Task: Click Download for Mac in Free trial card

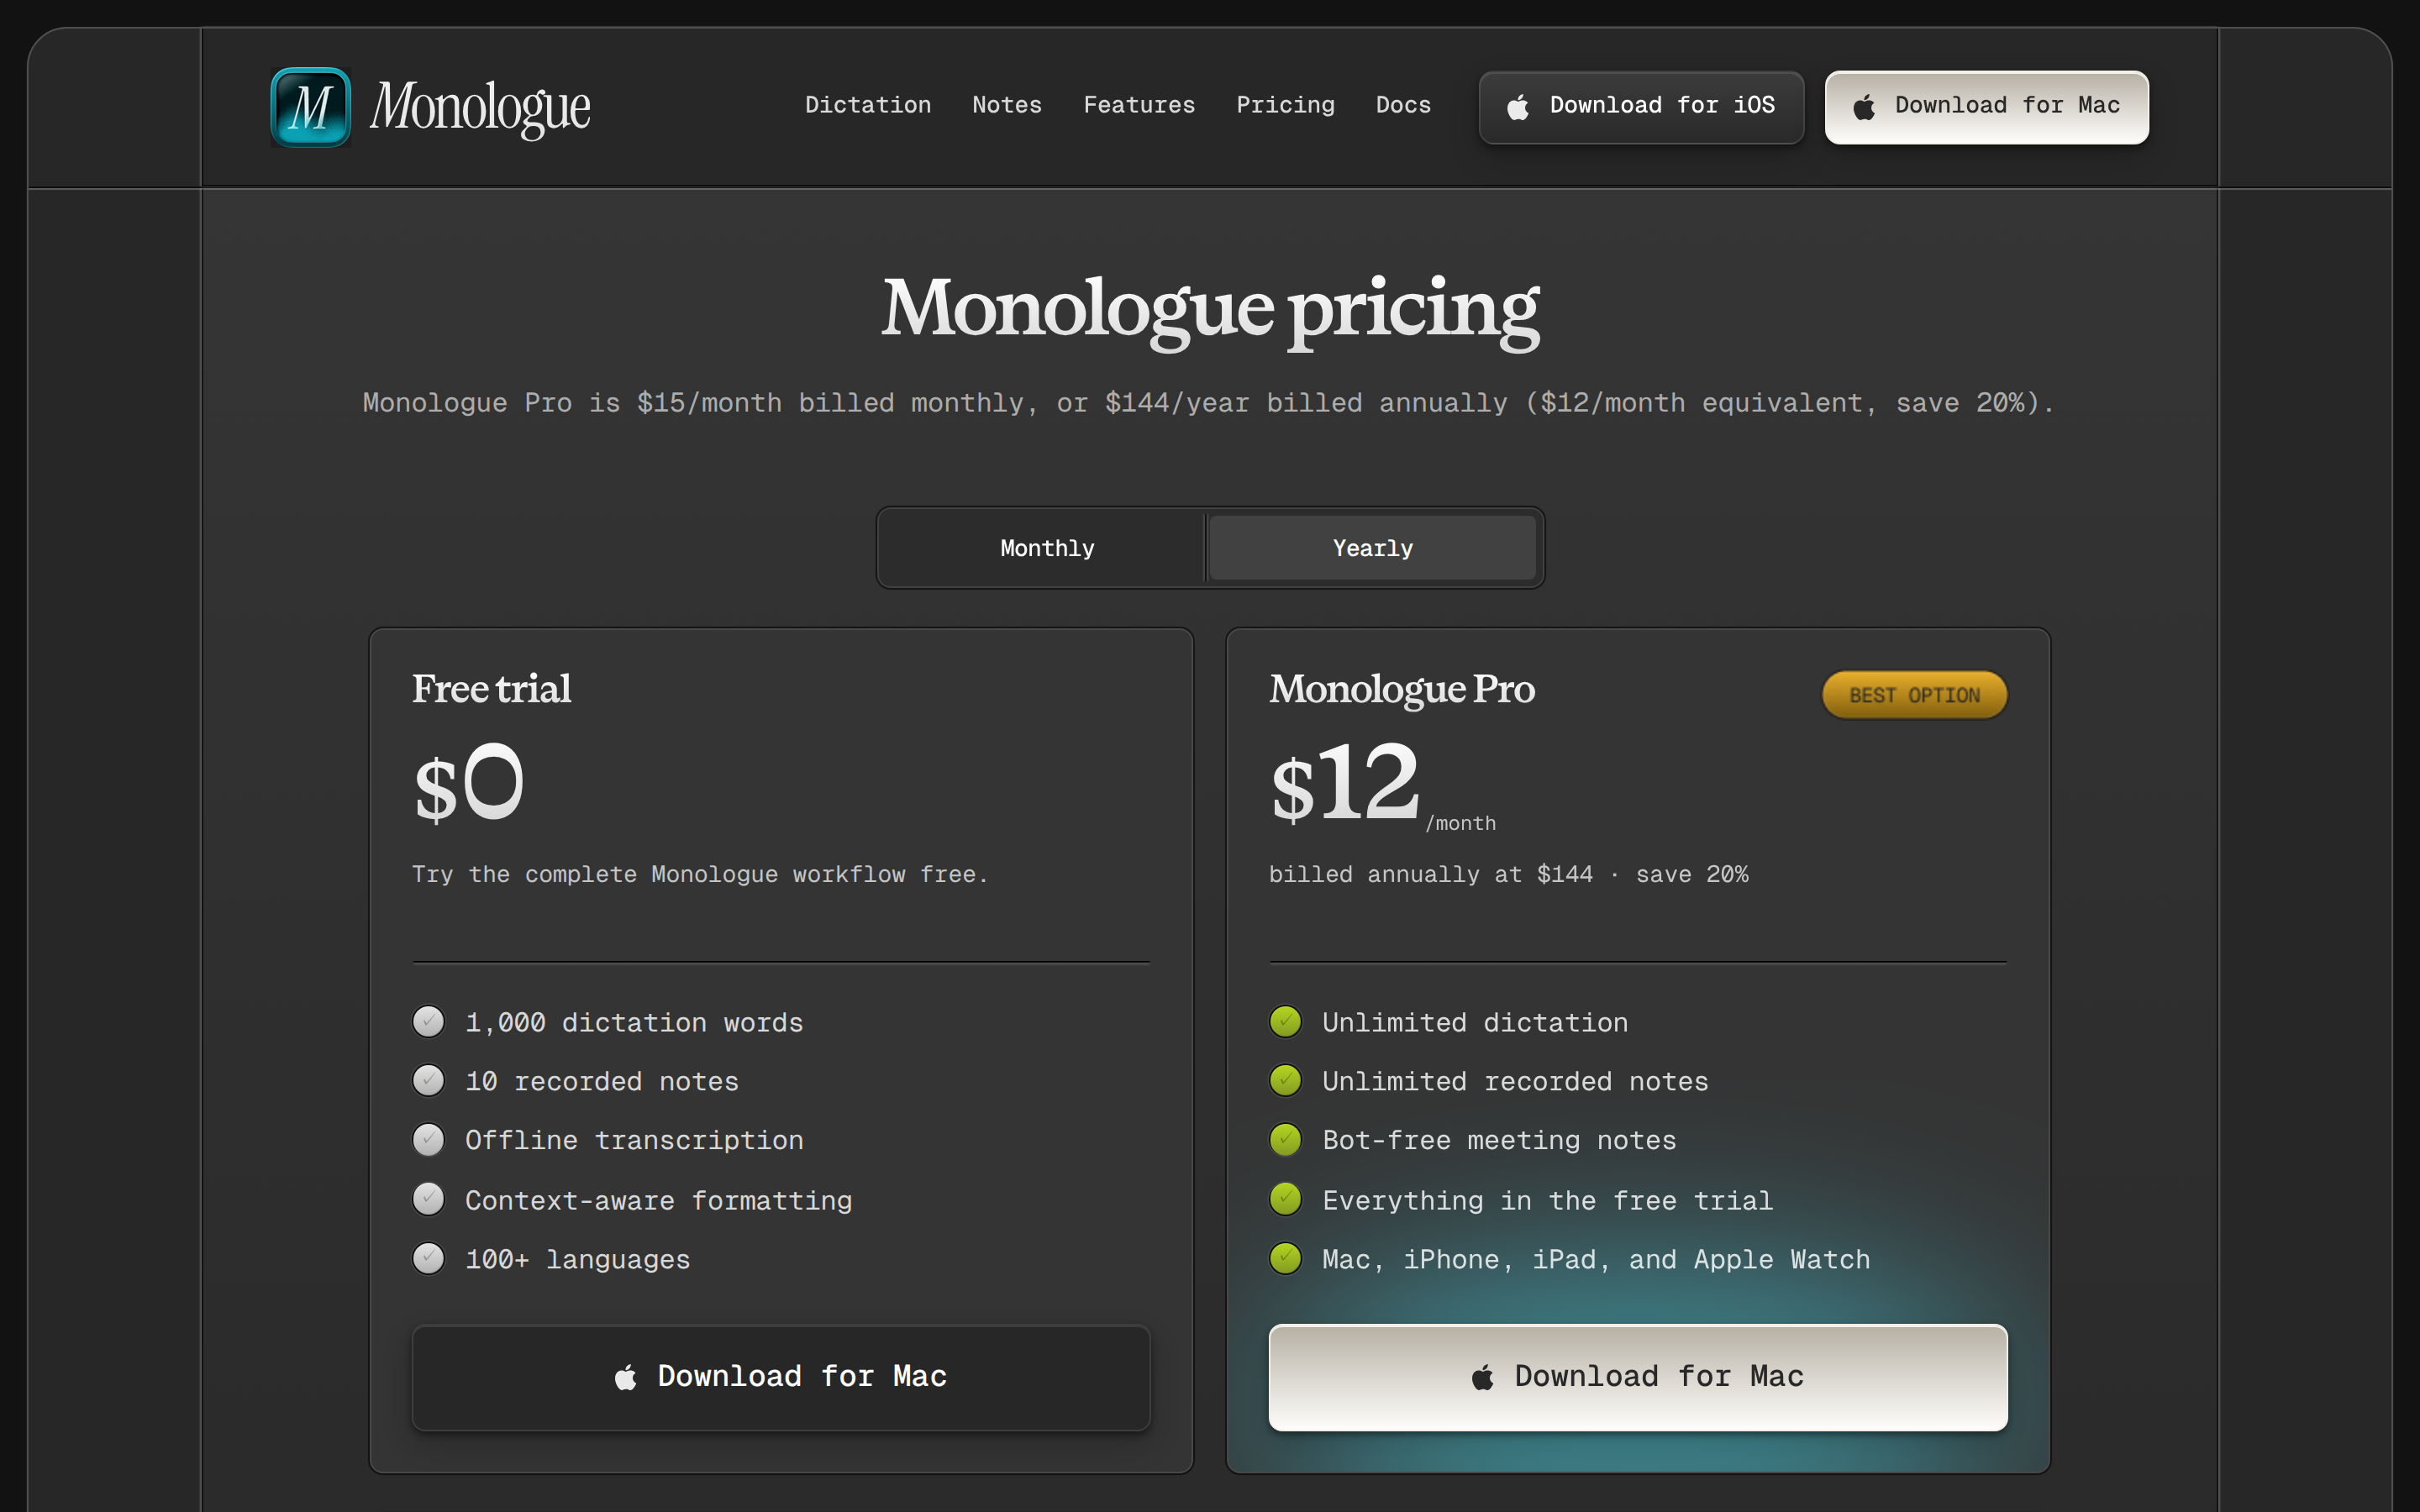Action: click(x=781, y=1377)
